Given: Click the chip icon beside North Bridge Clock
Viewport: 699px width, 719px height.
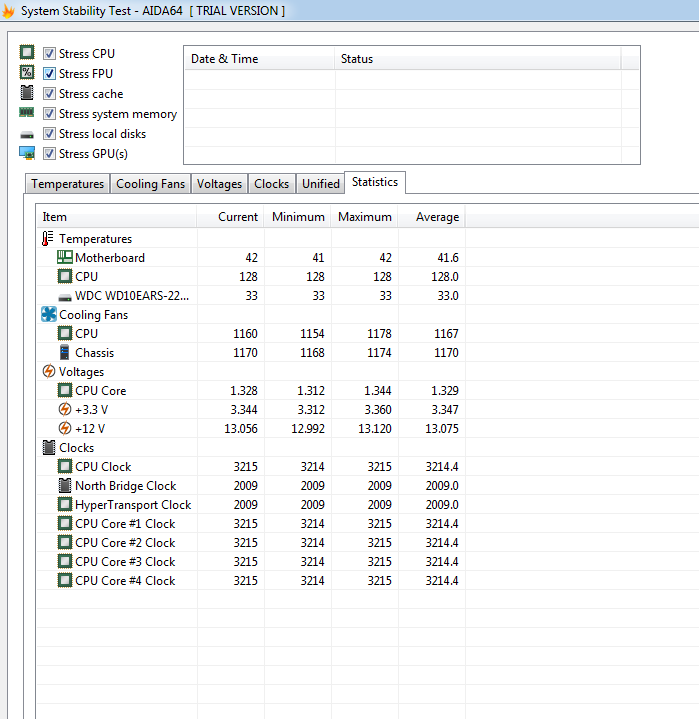Looking at the screenshot, I should click(65, 485).
